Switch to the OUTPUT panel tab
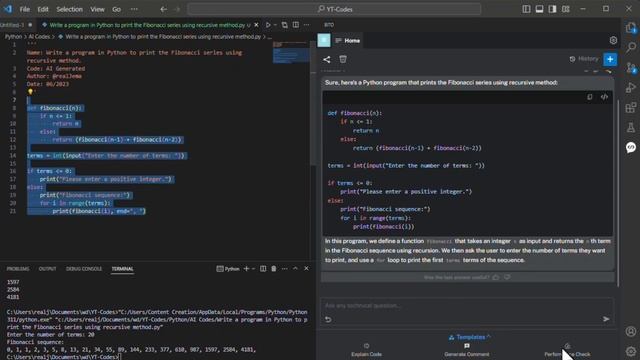 (47, 269)
